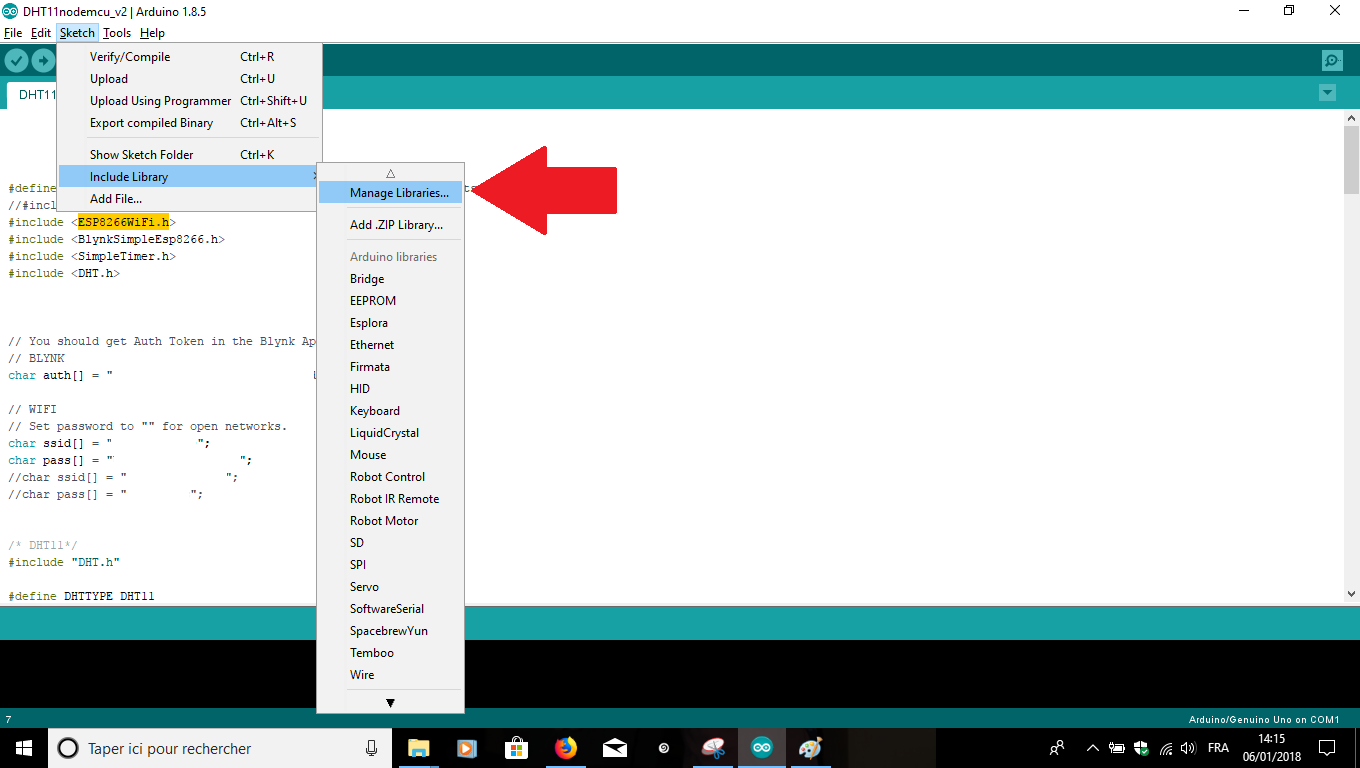Include the SD library

(x=390, y=543)
